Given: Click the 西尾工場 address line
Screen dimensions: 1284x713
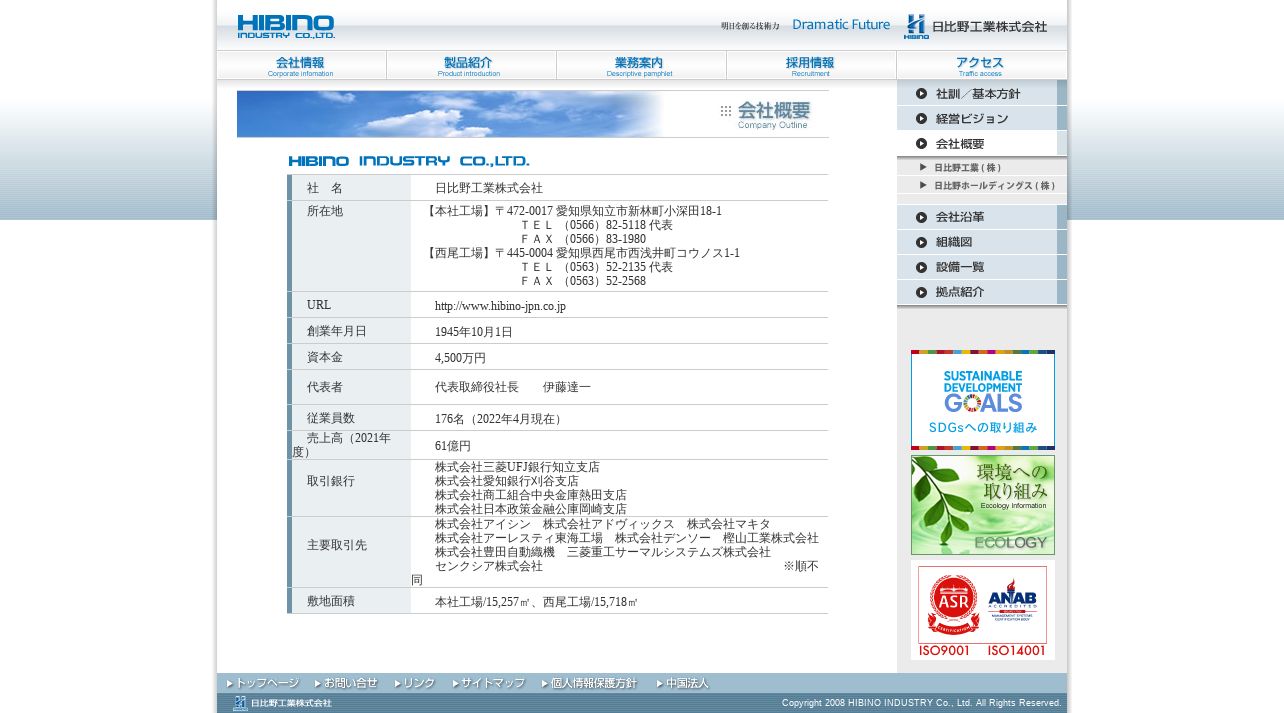Looking at the screenshot, I should 582,253.
